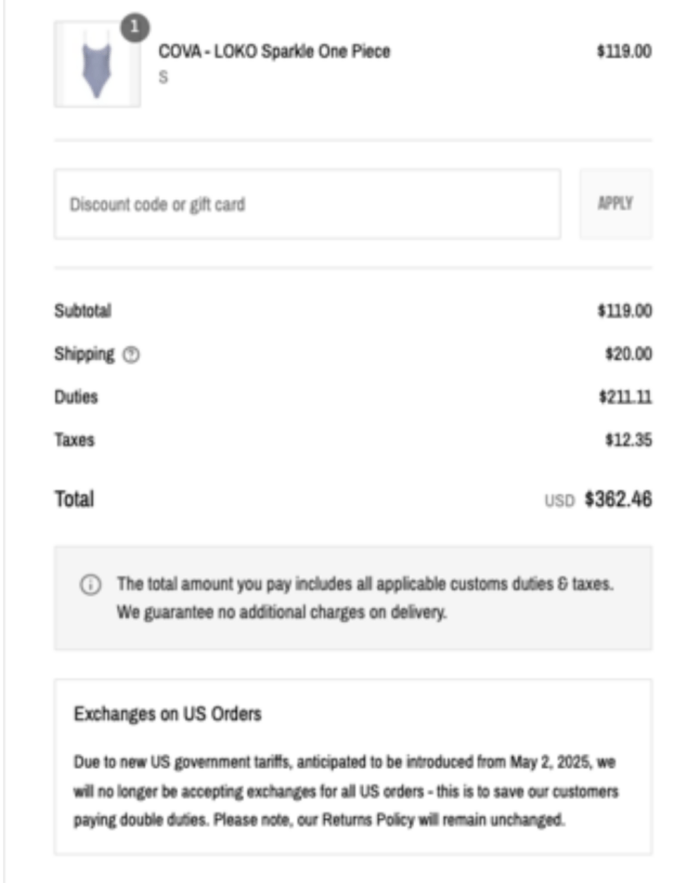680x883 pixels.
Task: Click the customs duties guarantee notice text
Action: click(365, 598)
